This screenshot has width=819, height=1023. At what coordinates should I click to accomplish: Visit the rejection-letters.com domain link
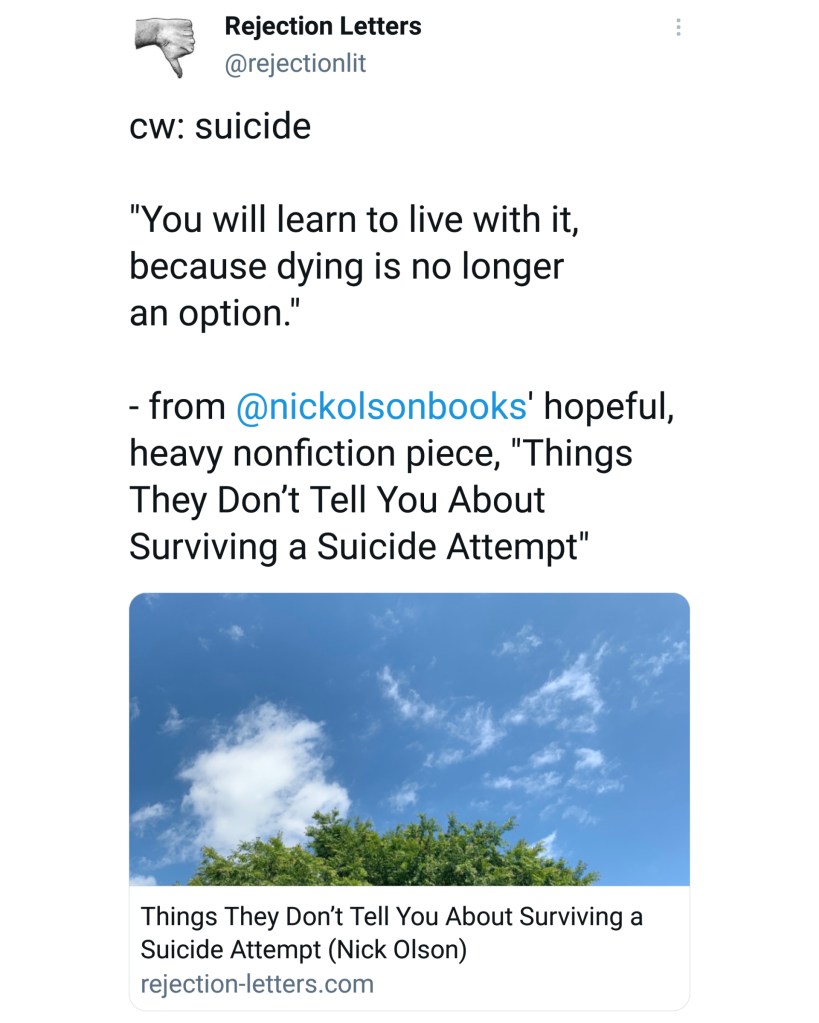(257, 984)
